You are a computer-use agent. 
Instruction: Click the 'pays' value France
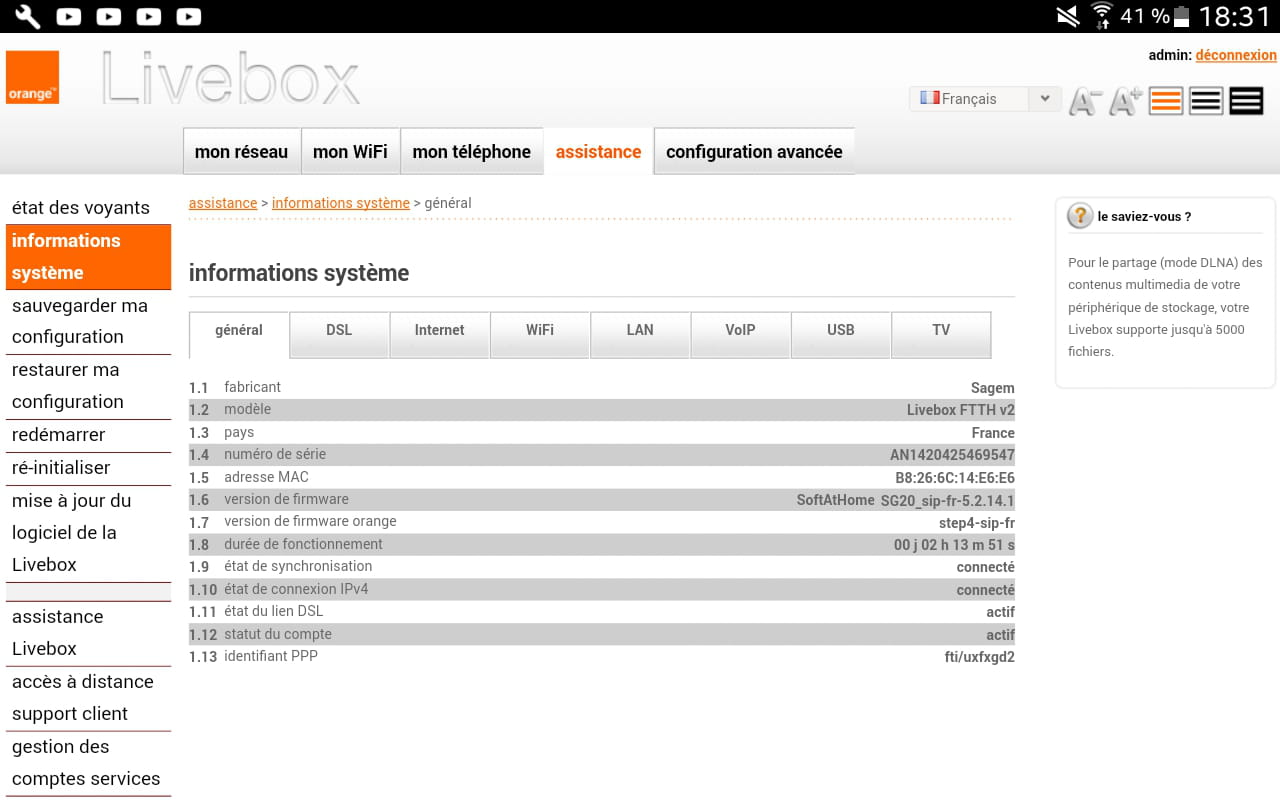click(x=993, y=433)
